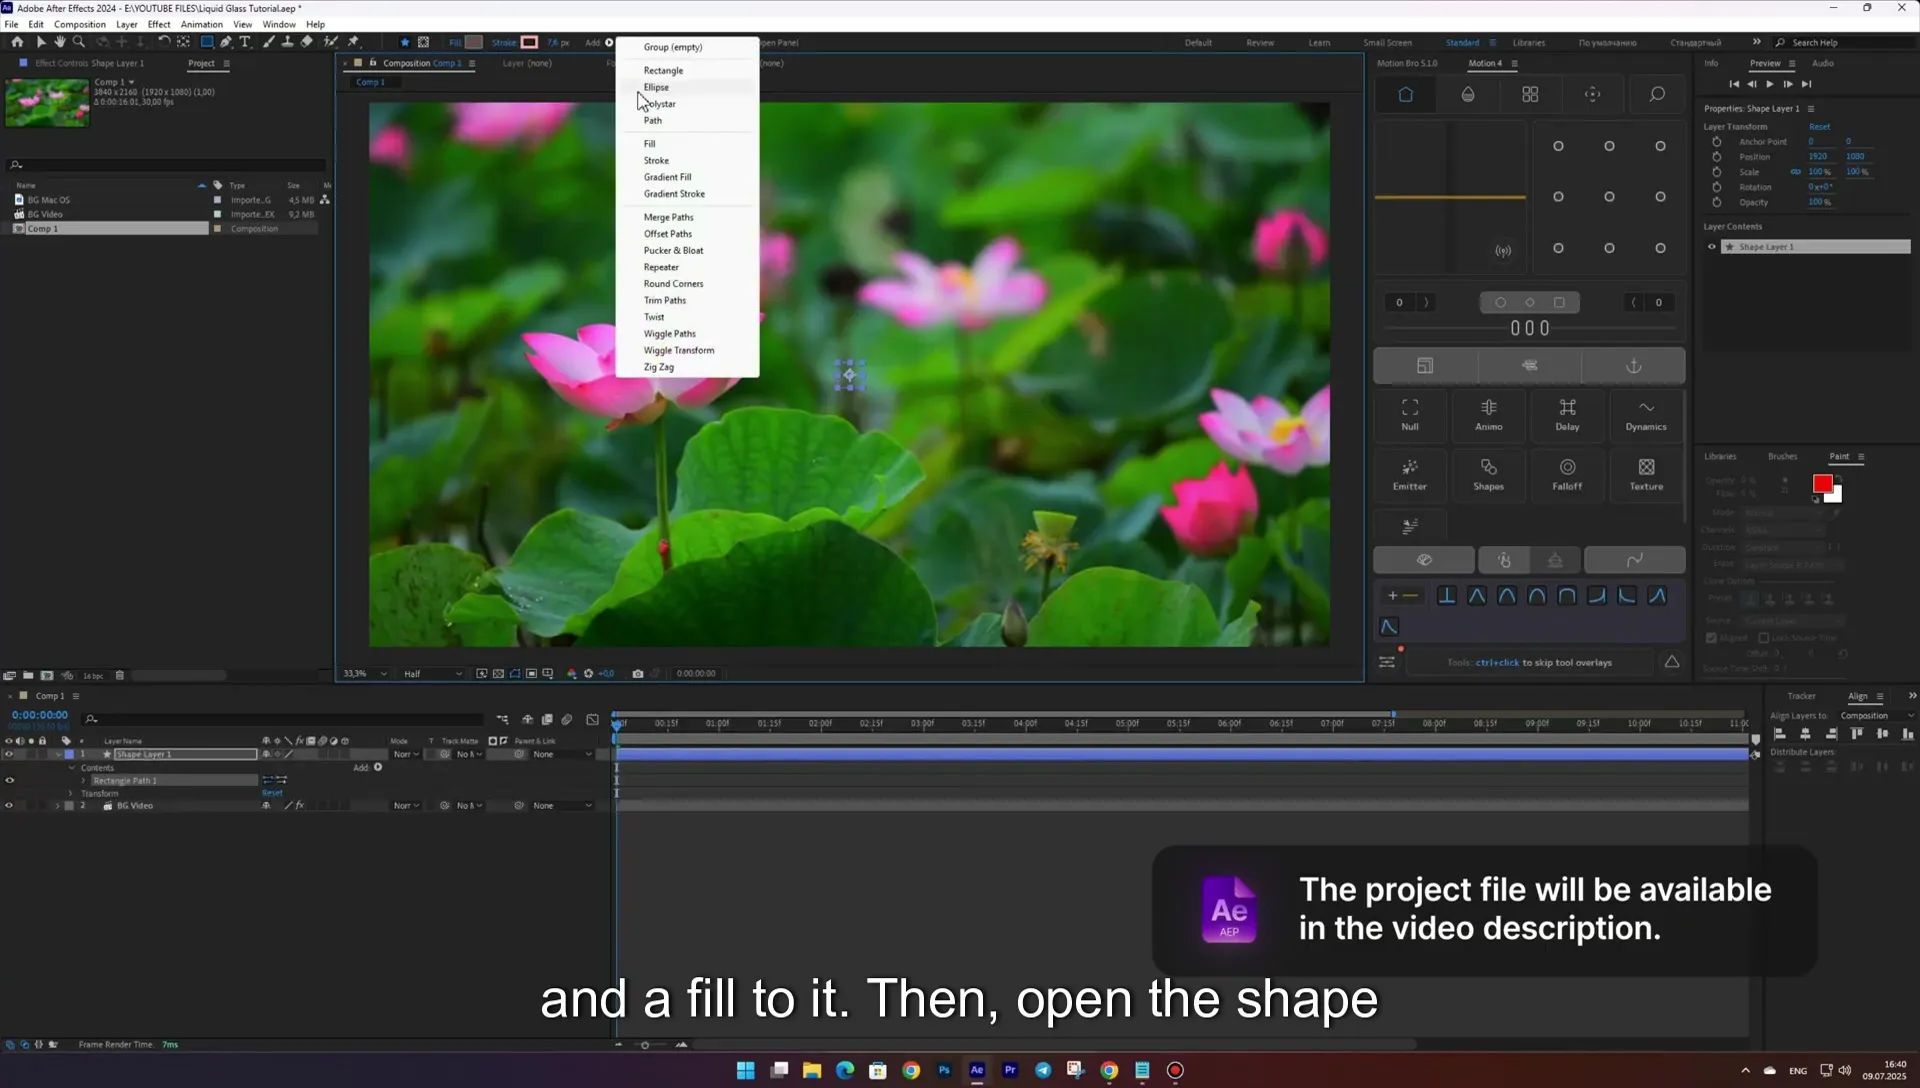Expand the BG Video layer properties
The width and height of the screenshot is (1920, 1088).
57,806
